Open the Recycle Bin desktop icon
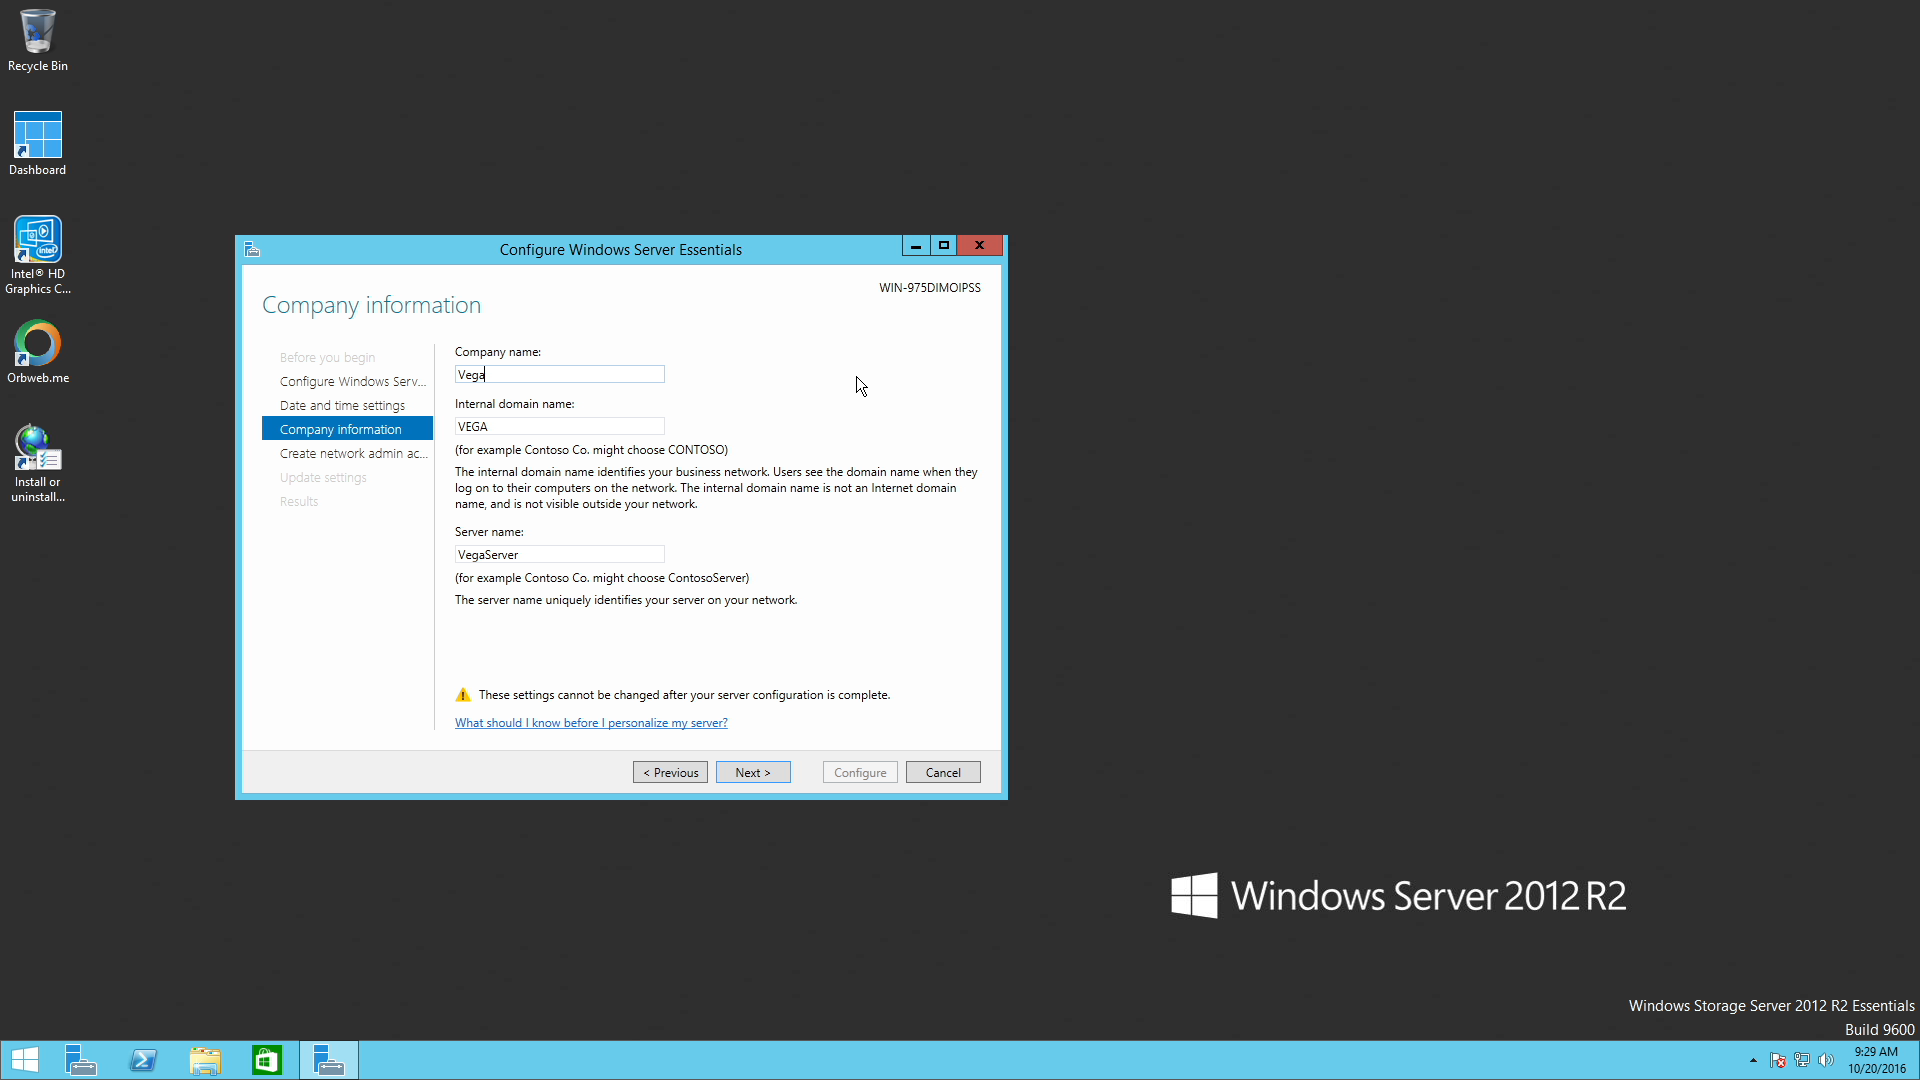 (x=37, y=40)
